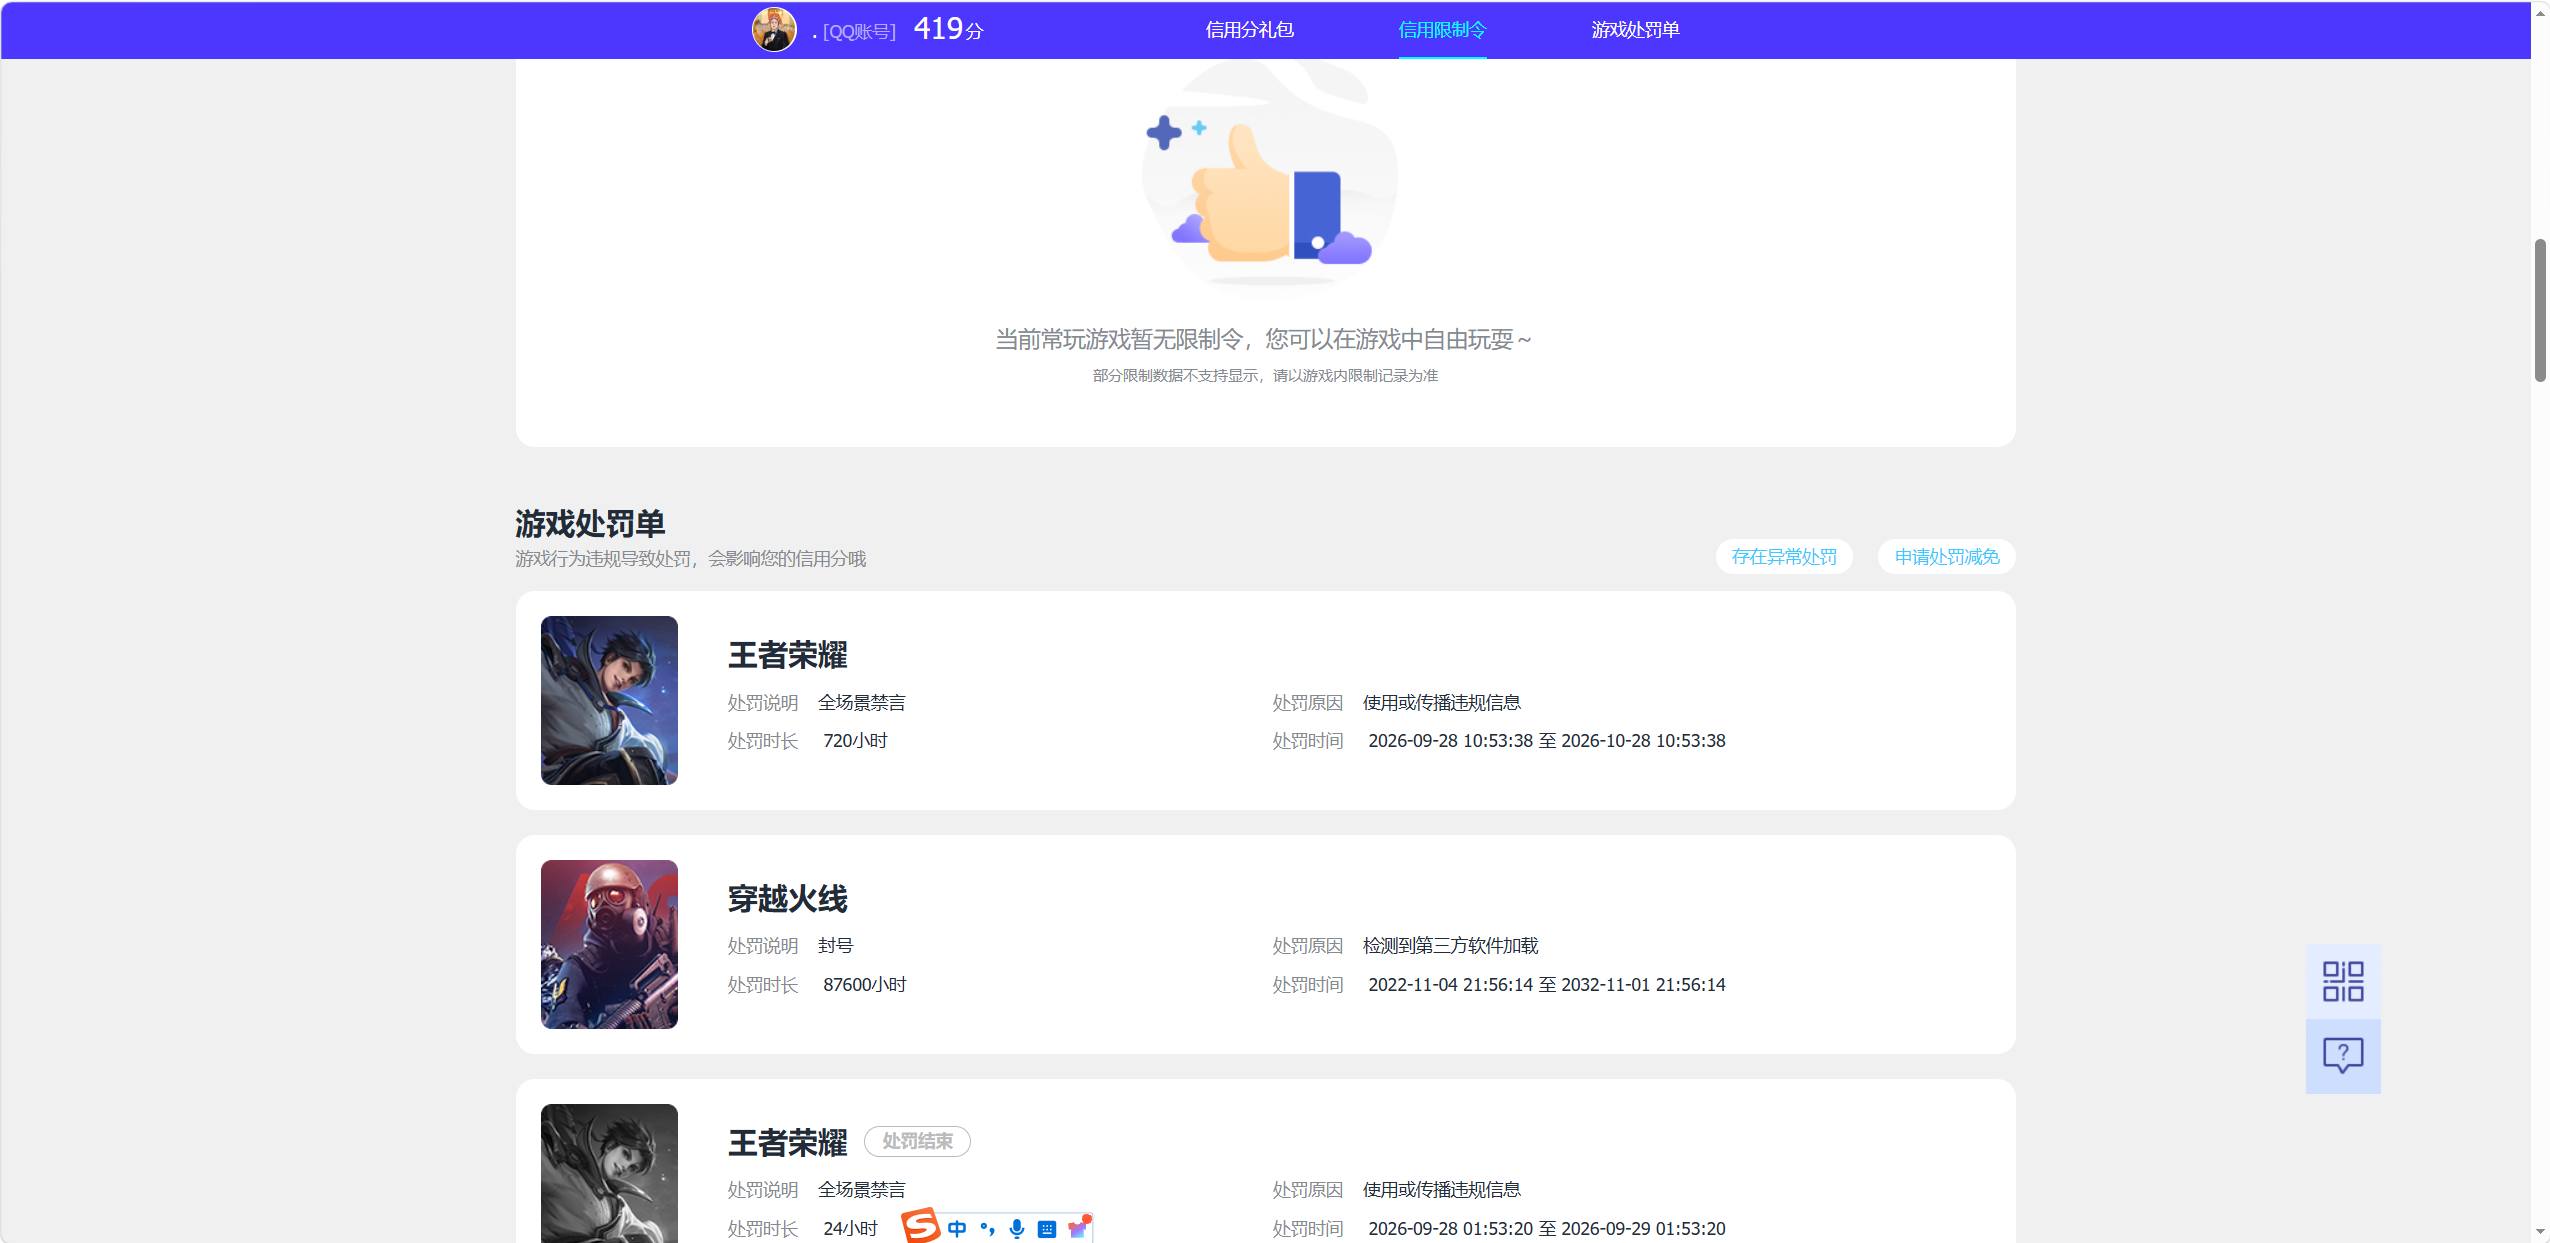Viewport: 2550px width, 1243px height.
Task: Click the Sogou voice input microphone
Action: coord(1017,1229)
